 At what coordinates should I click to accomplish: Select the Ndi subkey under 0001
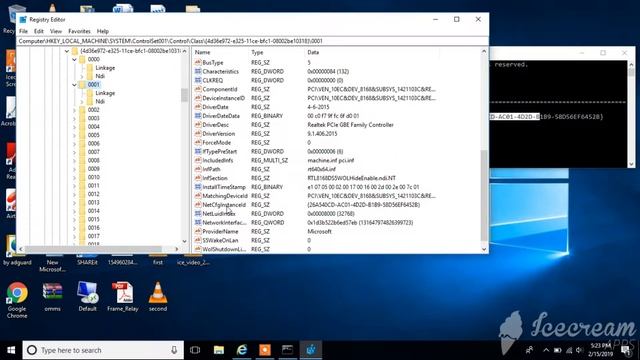tap(100, 101)
